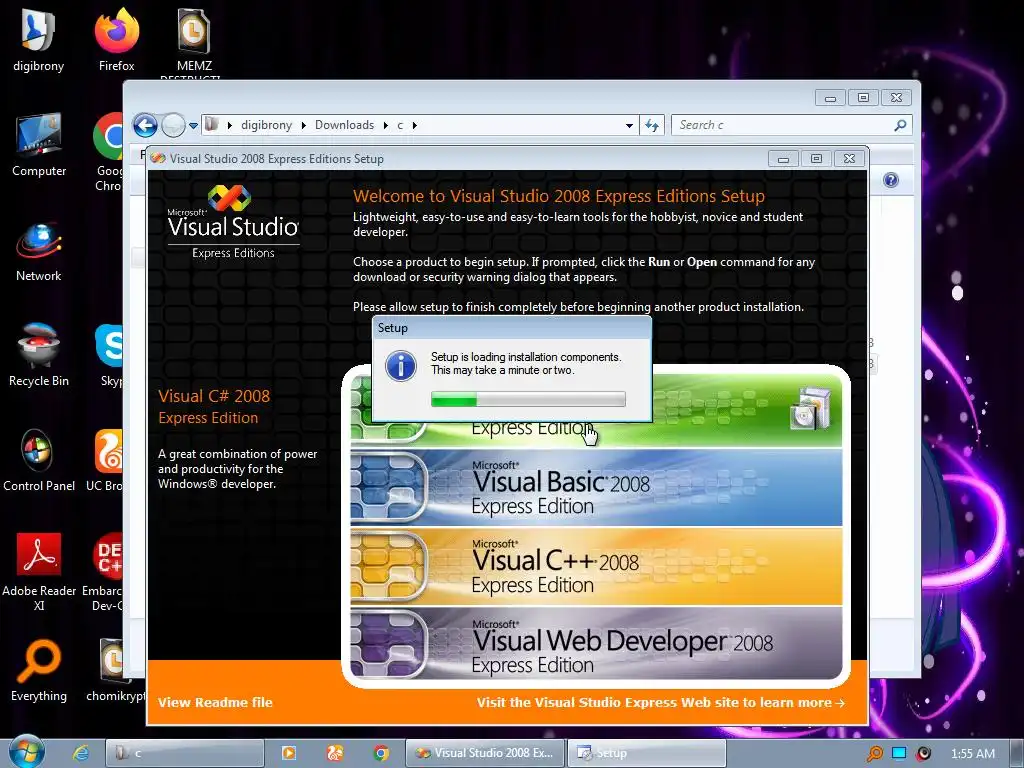Choose Visual Basic 2008 Express Edition
Screen dimensions: 1024x768
[x=596, y=488]
